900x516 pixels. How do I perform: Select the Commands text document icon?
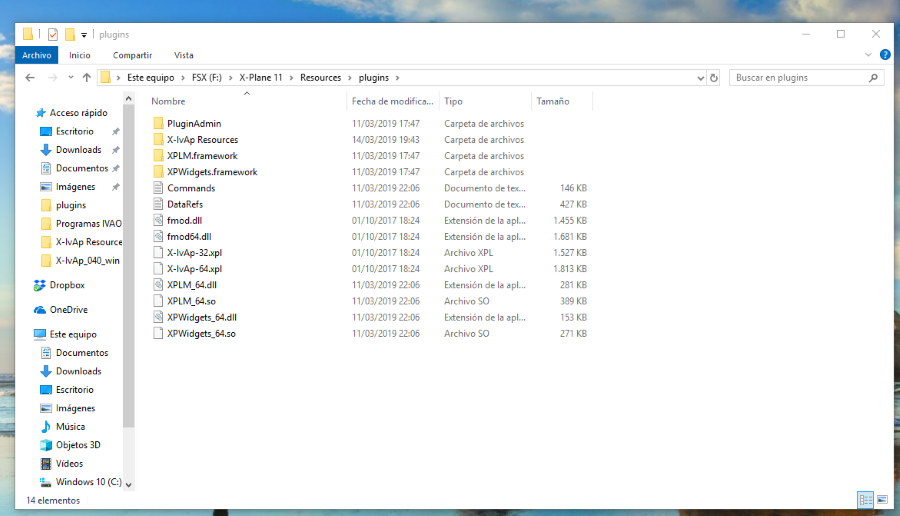158,188
